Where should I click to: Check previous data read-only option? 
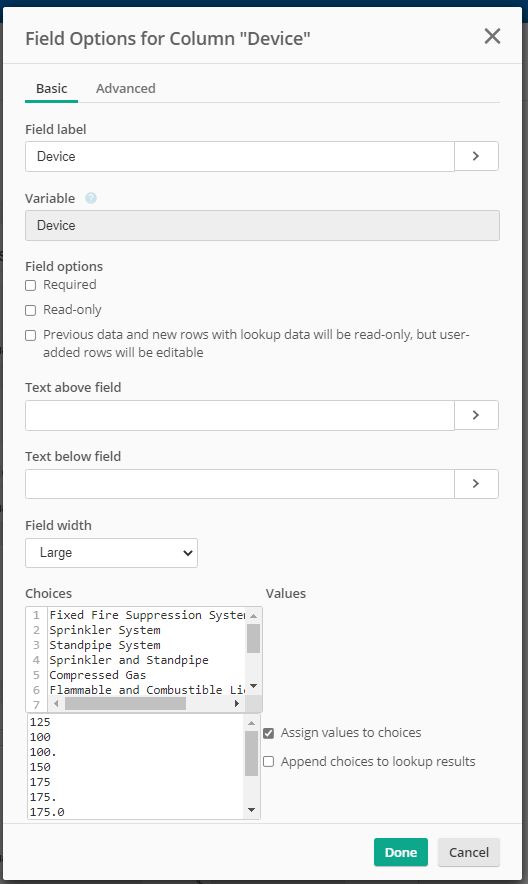click(x=30, y=335)
